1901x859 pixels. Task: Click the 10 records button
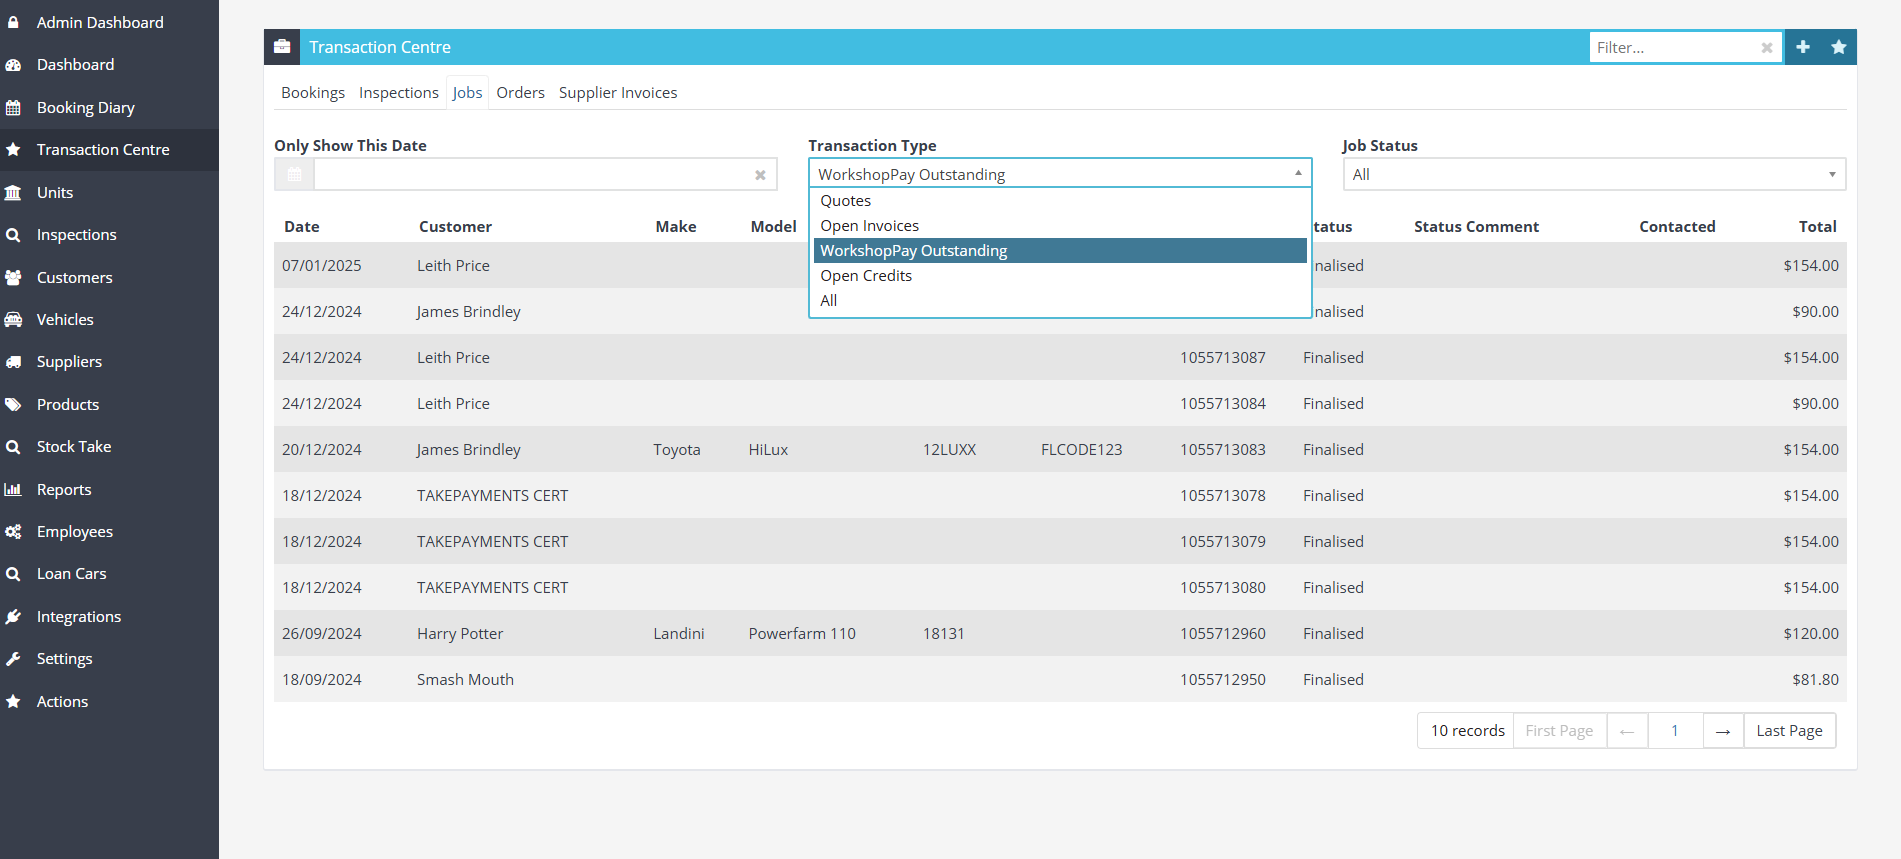[x=1467, y=731]
